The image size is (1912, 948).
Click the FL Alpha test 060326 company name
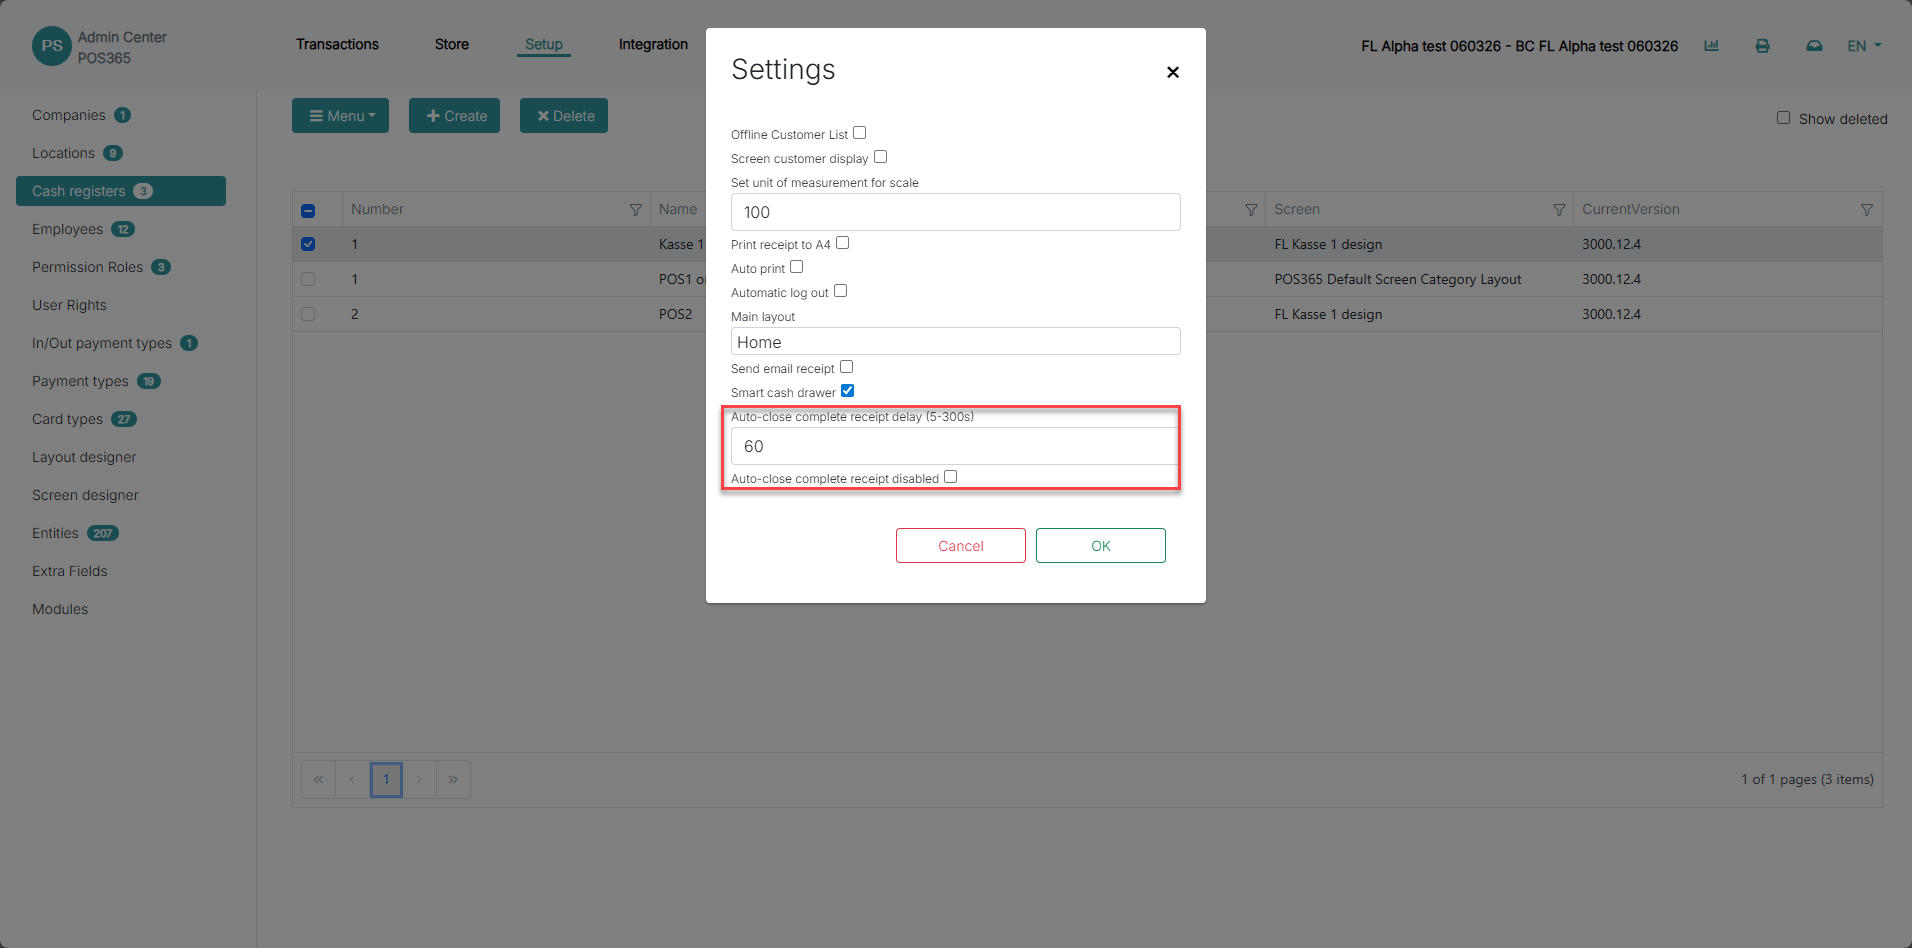click(1519, 46)
